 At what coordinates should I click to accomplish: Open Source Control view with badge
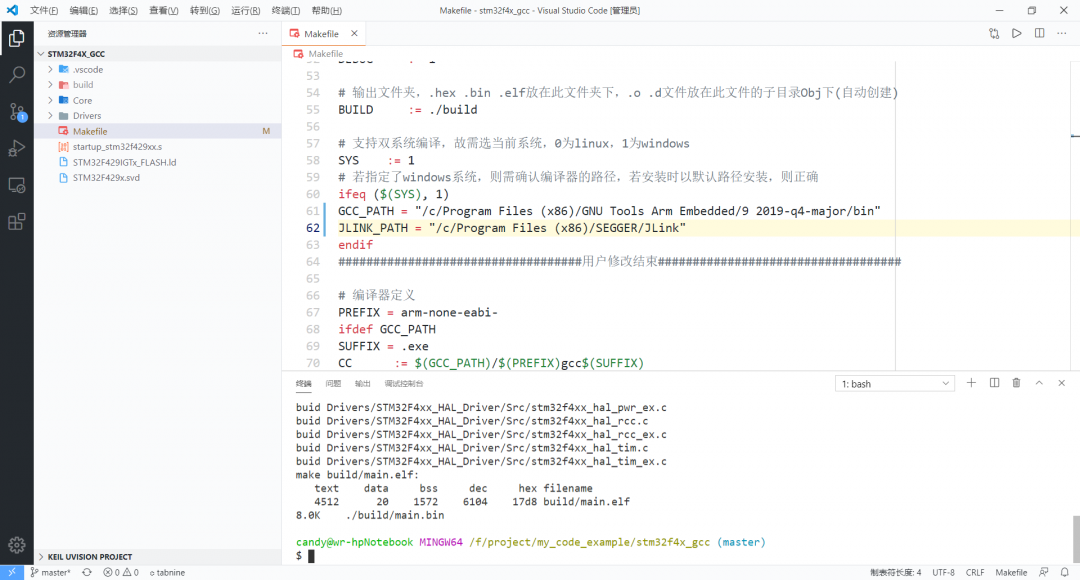click(x=17, y=111)
